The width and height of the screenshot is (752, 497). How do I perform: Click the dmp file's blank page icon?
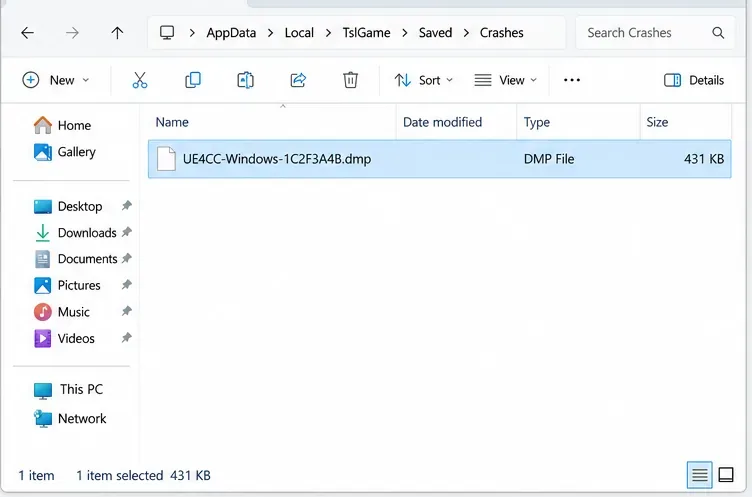pyautogui.click(x=166, y=159)
